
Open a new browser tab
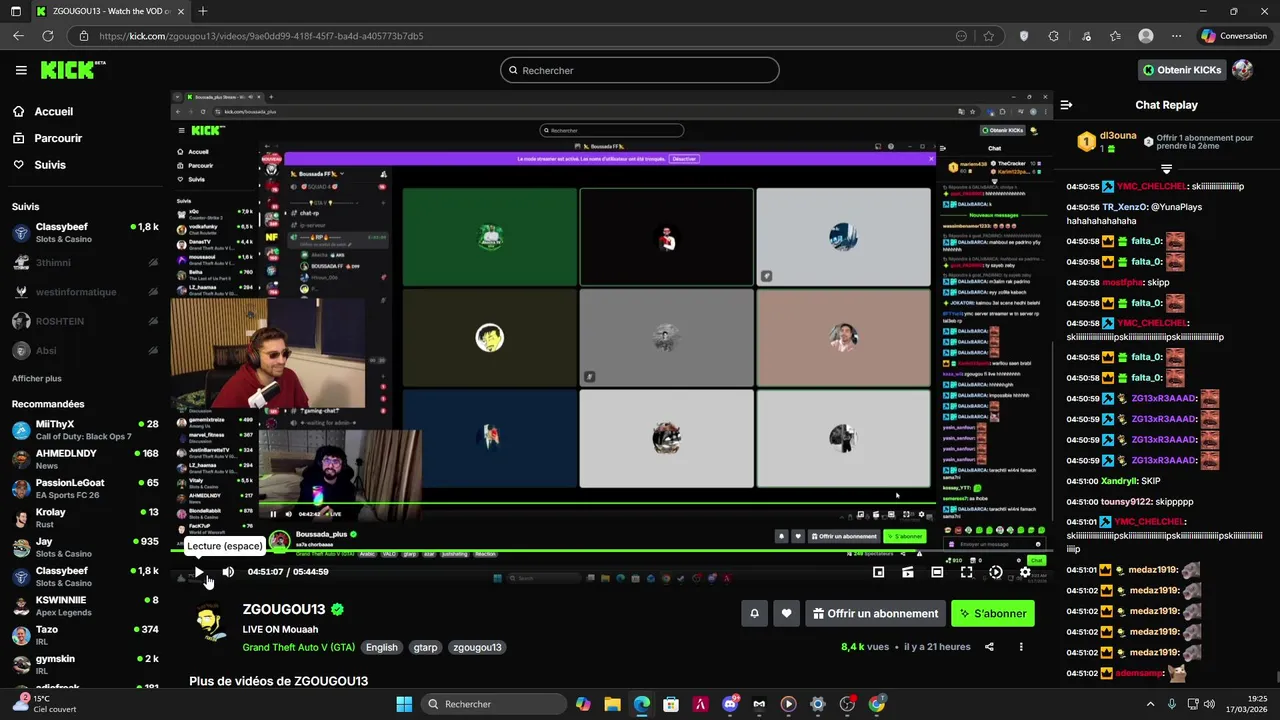(x=203, y=11)
